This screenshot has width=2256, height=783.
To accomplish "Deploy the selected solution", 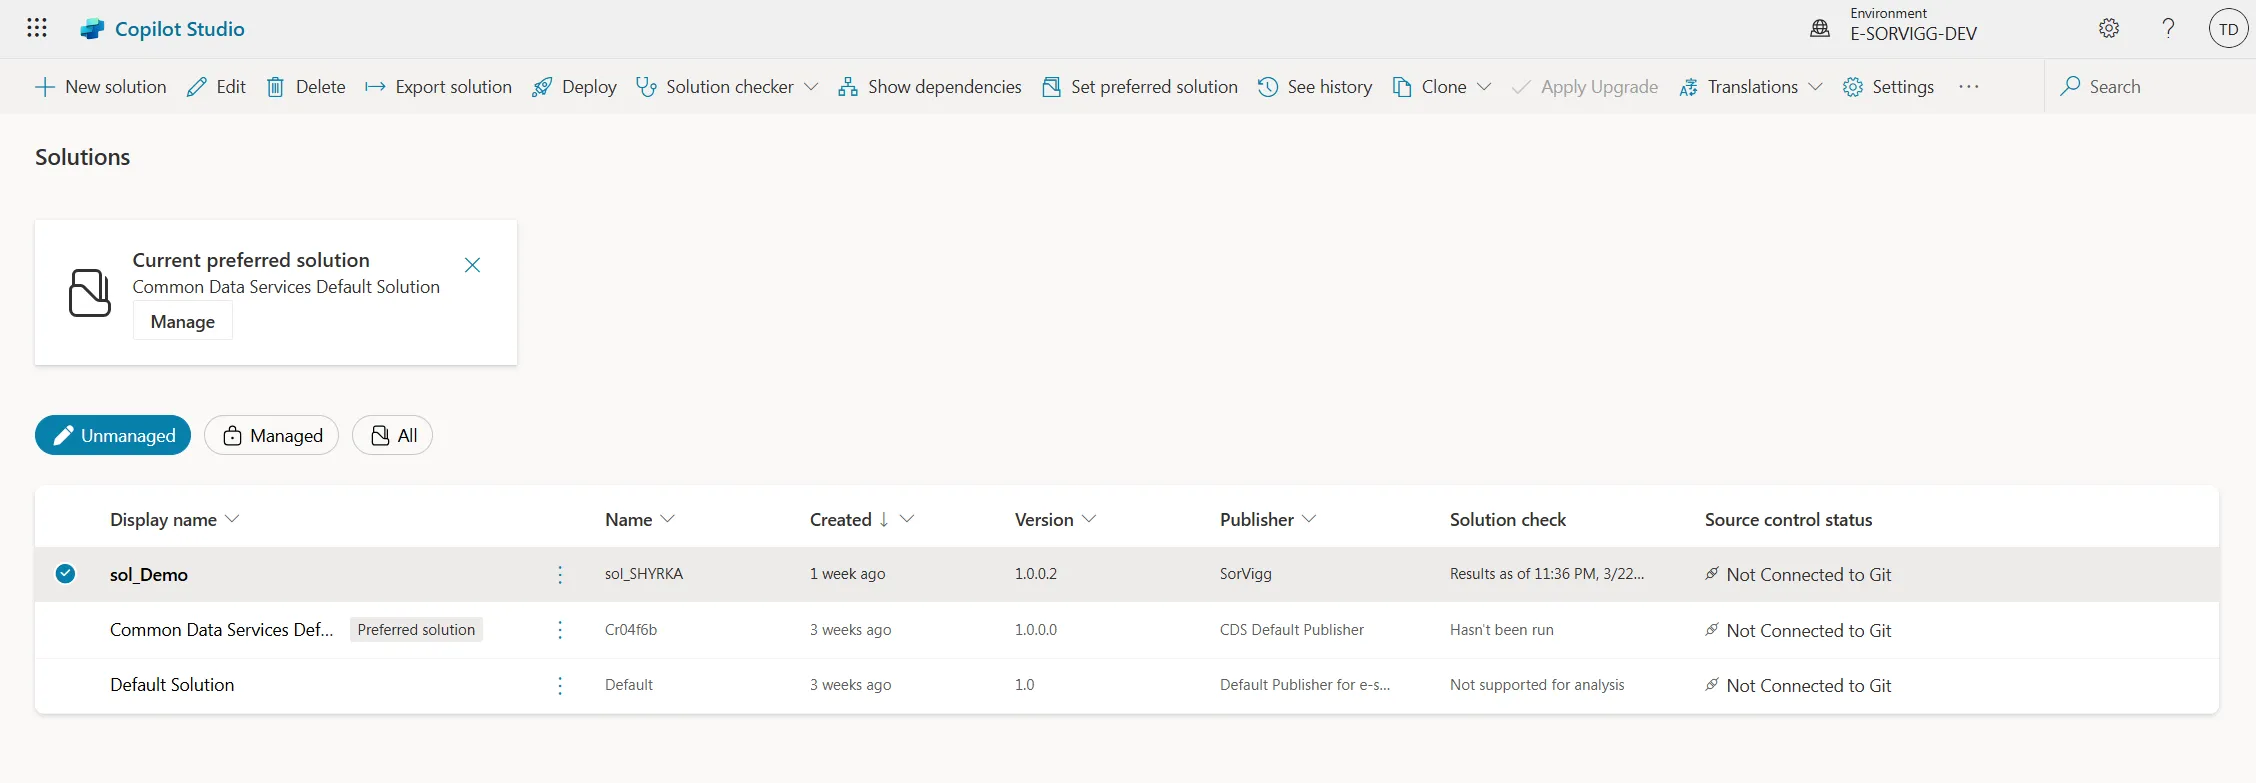I will [x=574, y=87].
